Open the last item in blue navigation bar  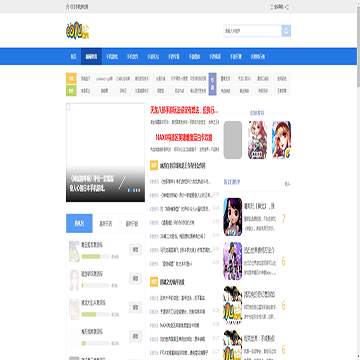[x=258, y=57]
